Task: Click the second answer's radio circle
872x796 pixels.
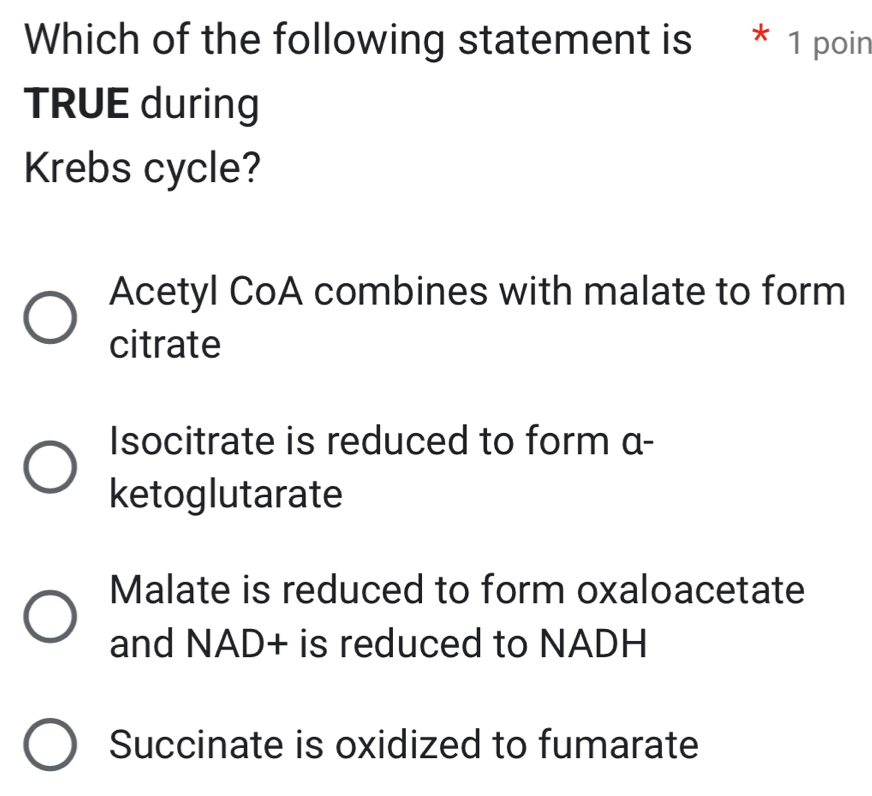Action: [51, 467]
